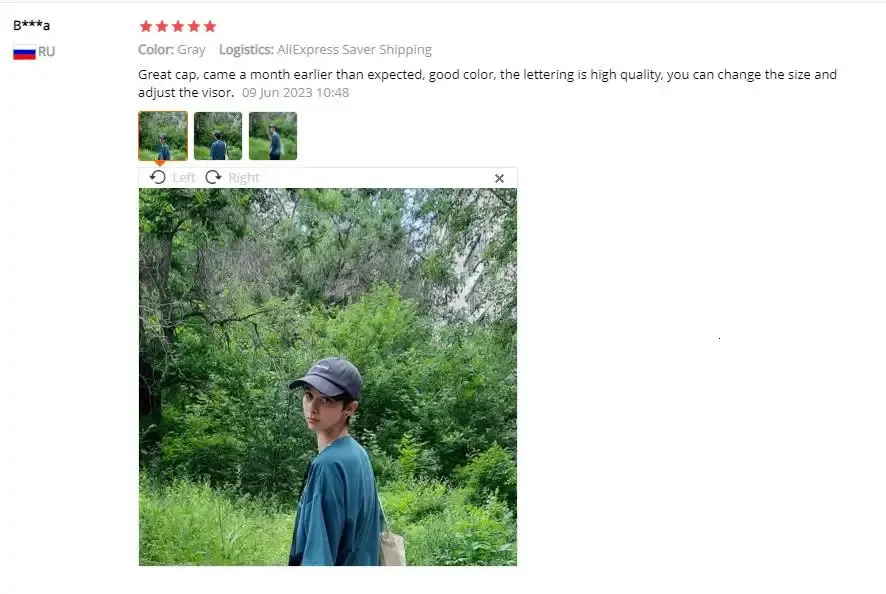886x594 pixels.
Task: Click the fourth rating star
Action: [194, 26]
